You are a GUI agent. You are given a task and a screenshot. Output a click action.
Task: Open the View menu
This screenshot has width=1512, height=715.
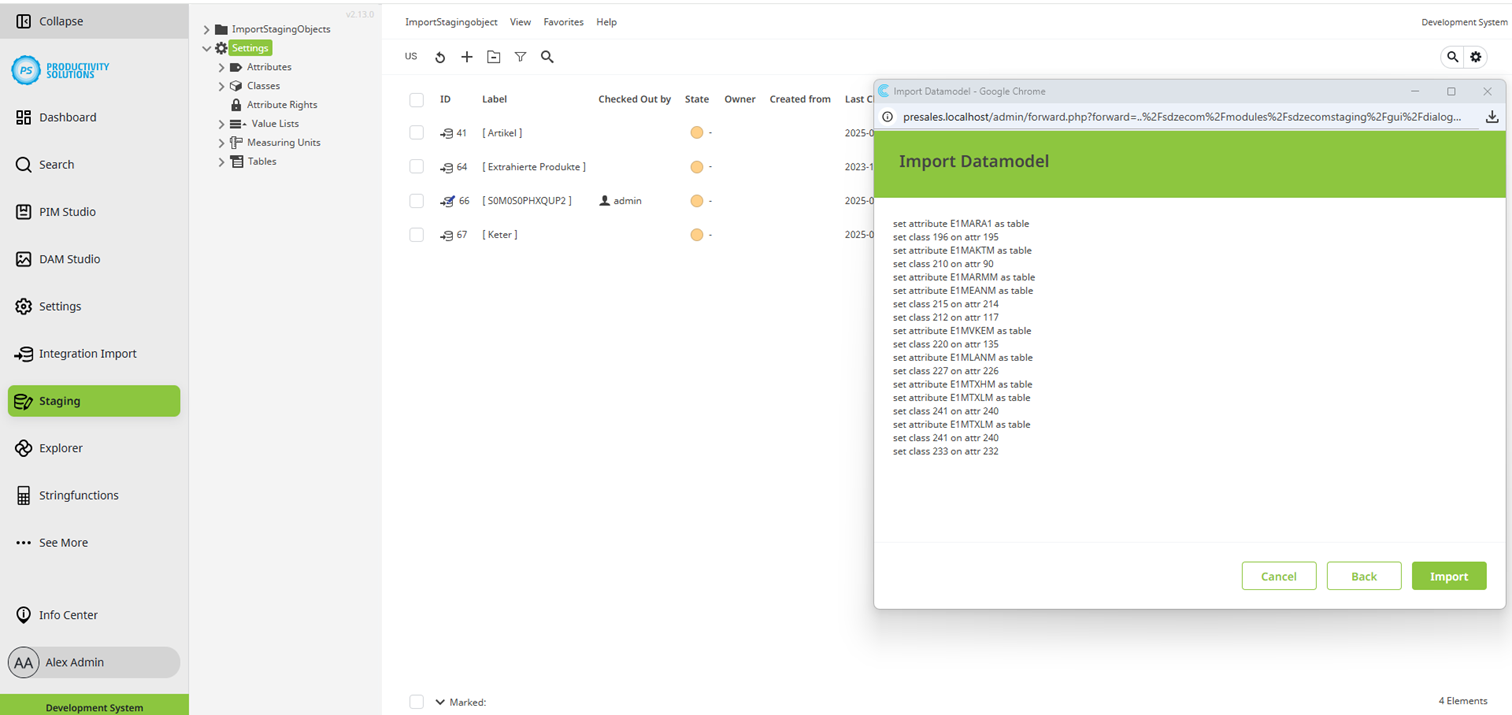520,21
